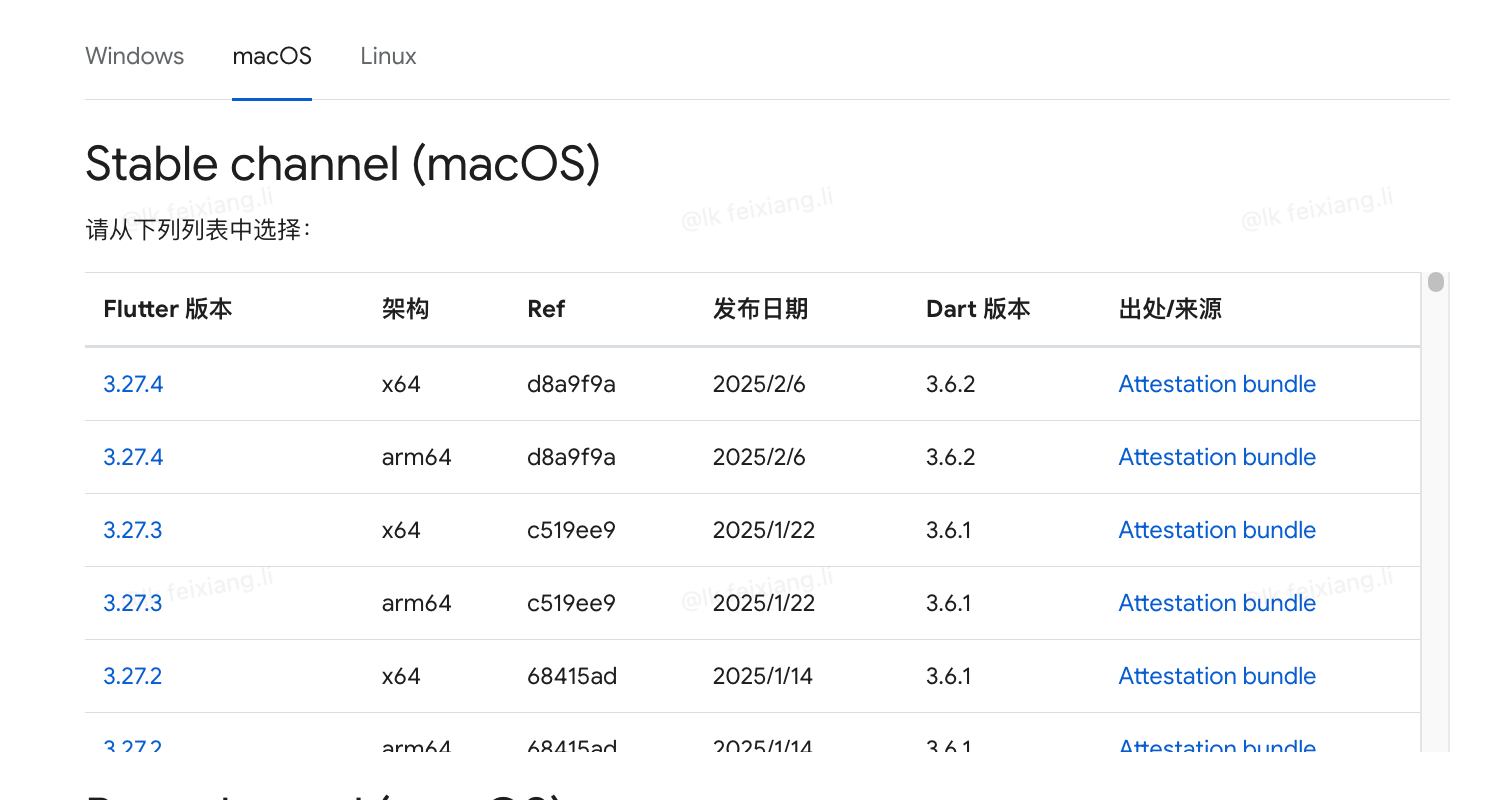
Task: Click the 架构 column header
Action: [405, 309]
